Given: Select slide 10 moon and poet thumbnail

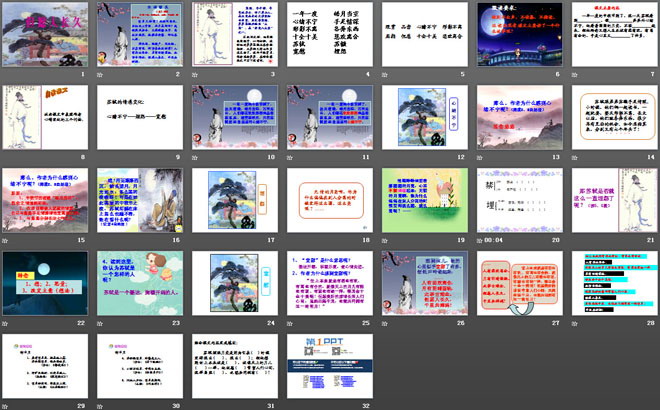Looking at the screenshot, I should coord(235,117).
